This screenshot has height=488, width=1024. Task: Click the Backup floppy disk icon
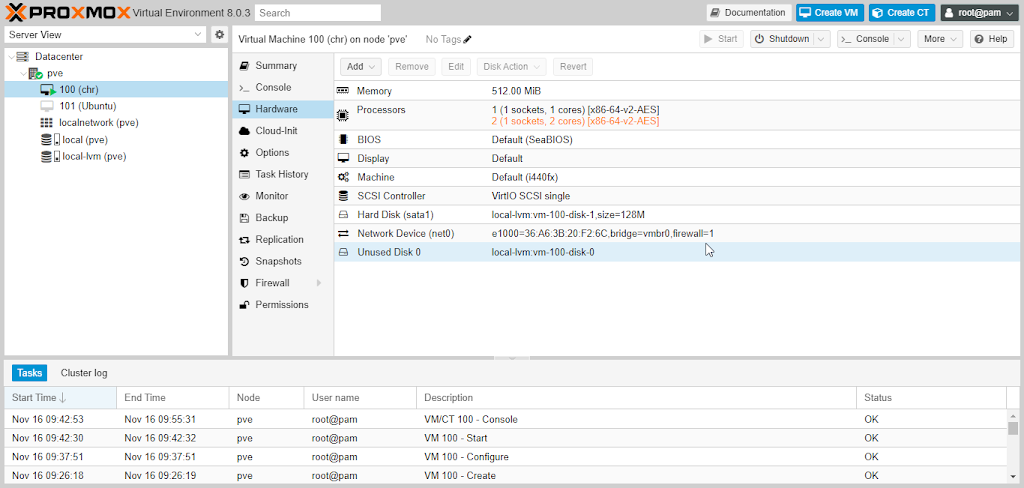(x=244, y=218)
